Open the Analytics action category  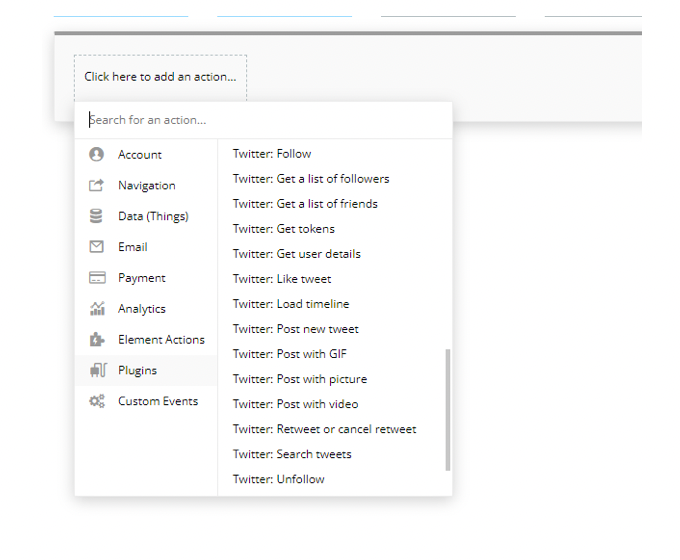pyautogui.click(x=146, y=308)
